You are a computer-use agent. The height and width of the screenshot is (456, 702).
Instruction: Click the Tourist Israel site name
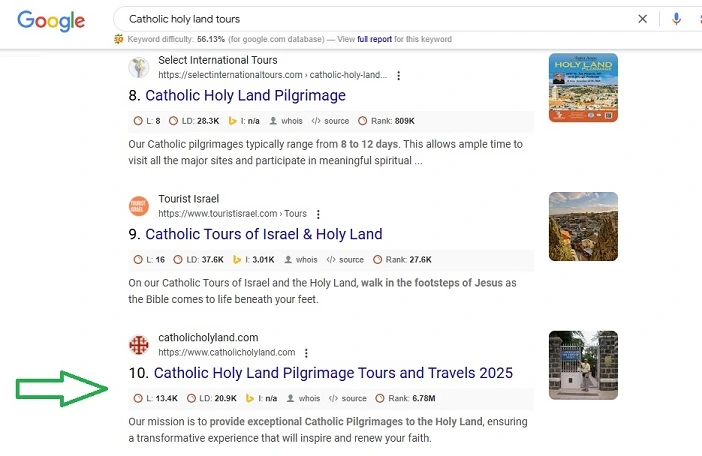click(188, 199)
